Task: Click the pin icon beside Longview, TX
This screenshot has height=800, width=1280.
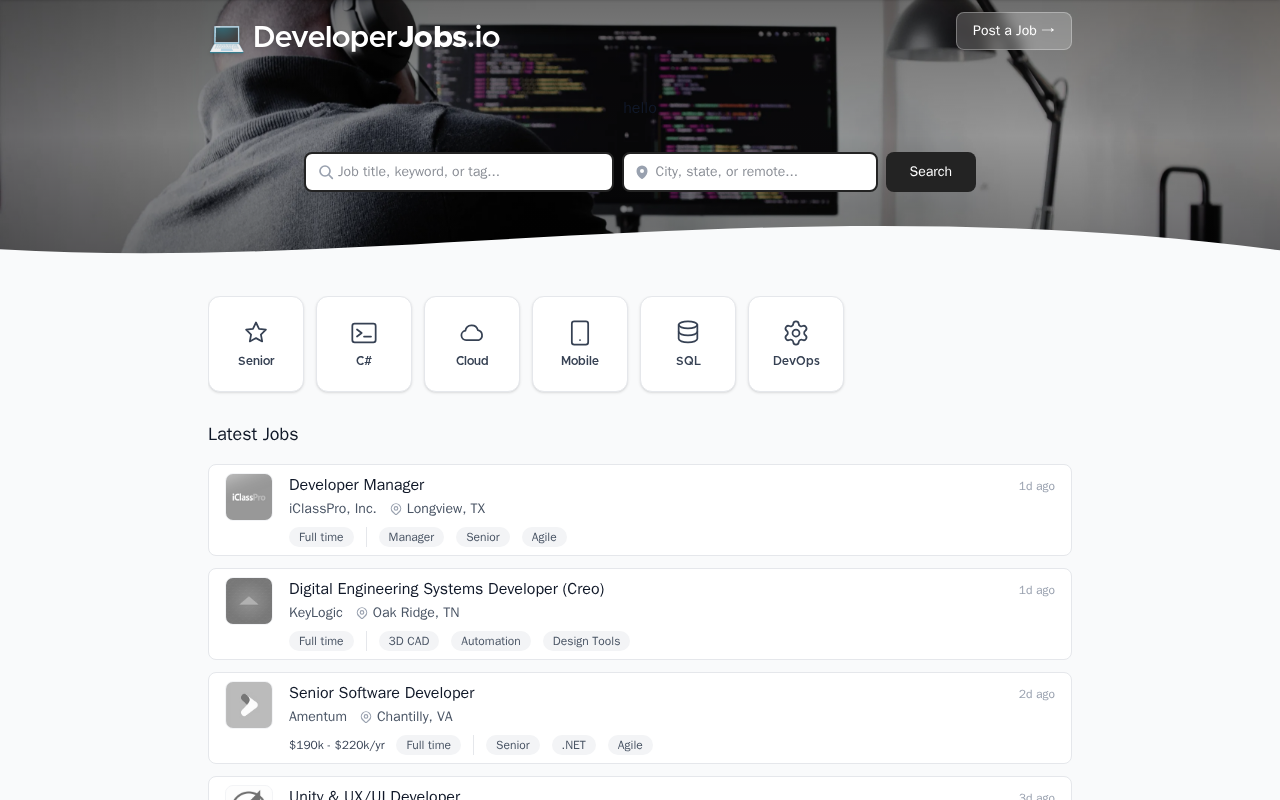Action: pos(396,509)
